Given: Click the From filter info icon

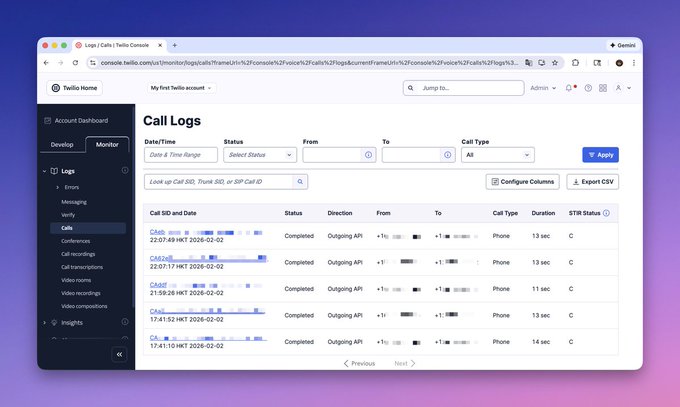Looking at the screenshot, I should coord(368,155).
